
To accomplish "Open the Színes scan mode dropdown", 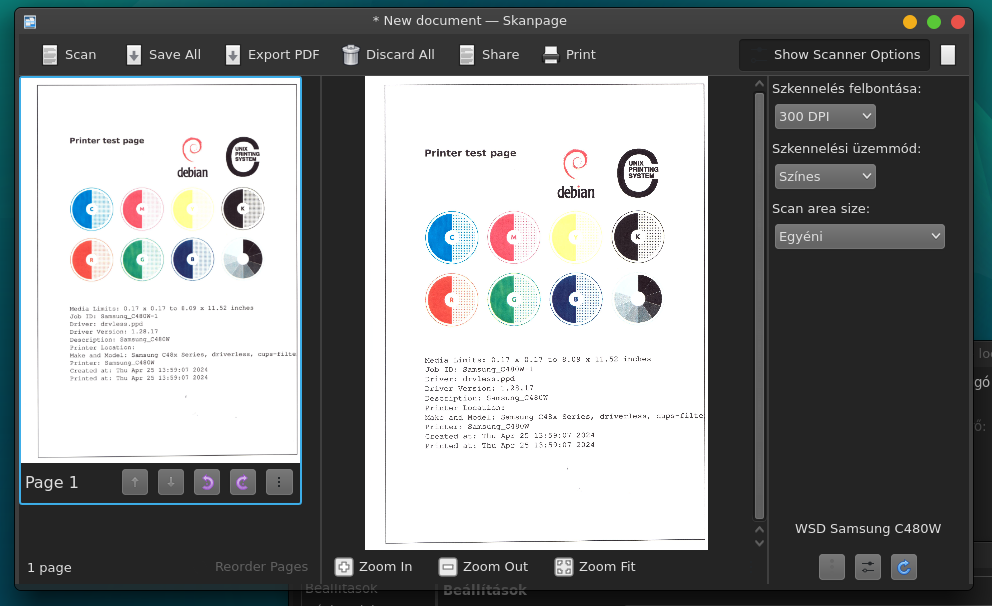I will click(825, 176).
